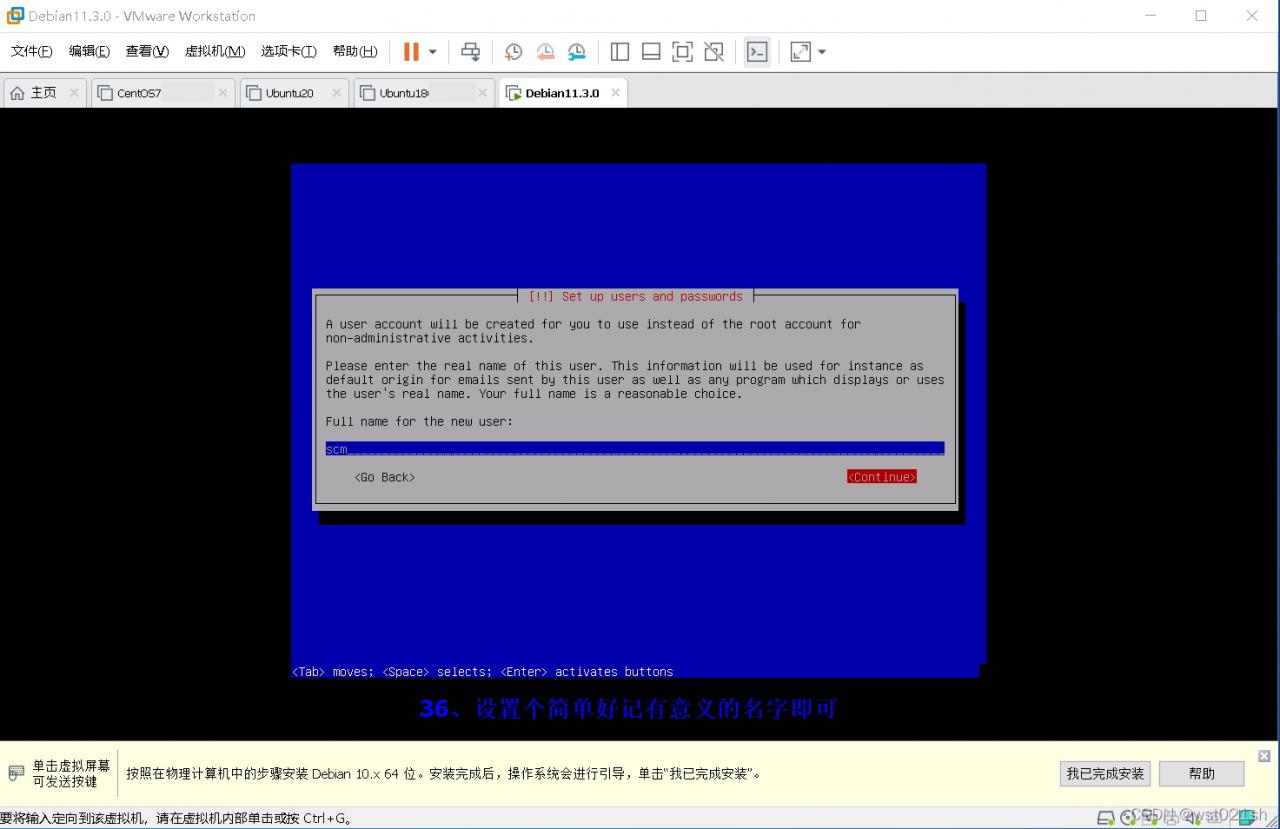Click the 我已完成安装 button
The image size is (1280, 829).
(x=1105, y=773)
